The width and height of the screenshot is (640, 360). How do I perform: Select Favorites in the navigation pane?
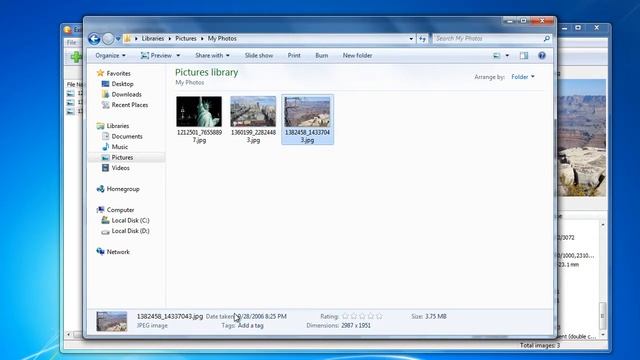118,73
